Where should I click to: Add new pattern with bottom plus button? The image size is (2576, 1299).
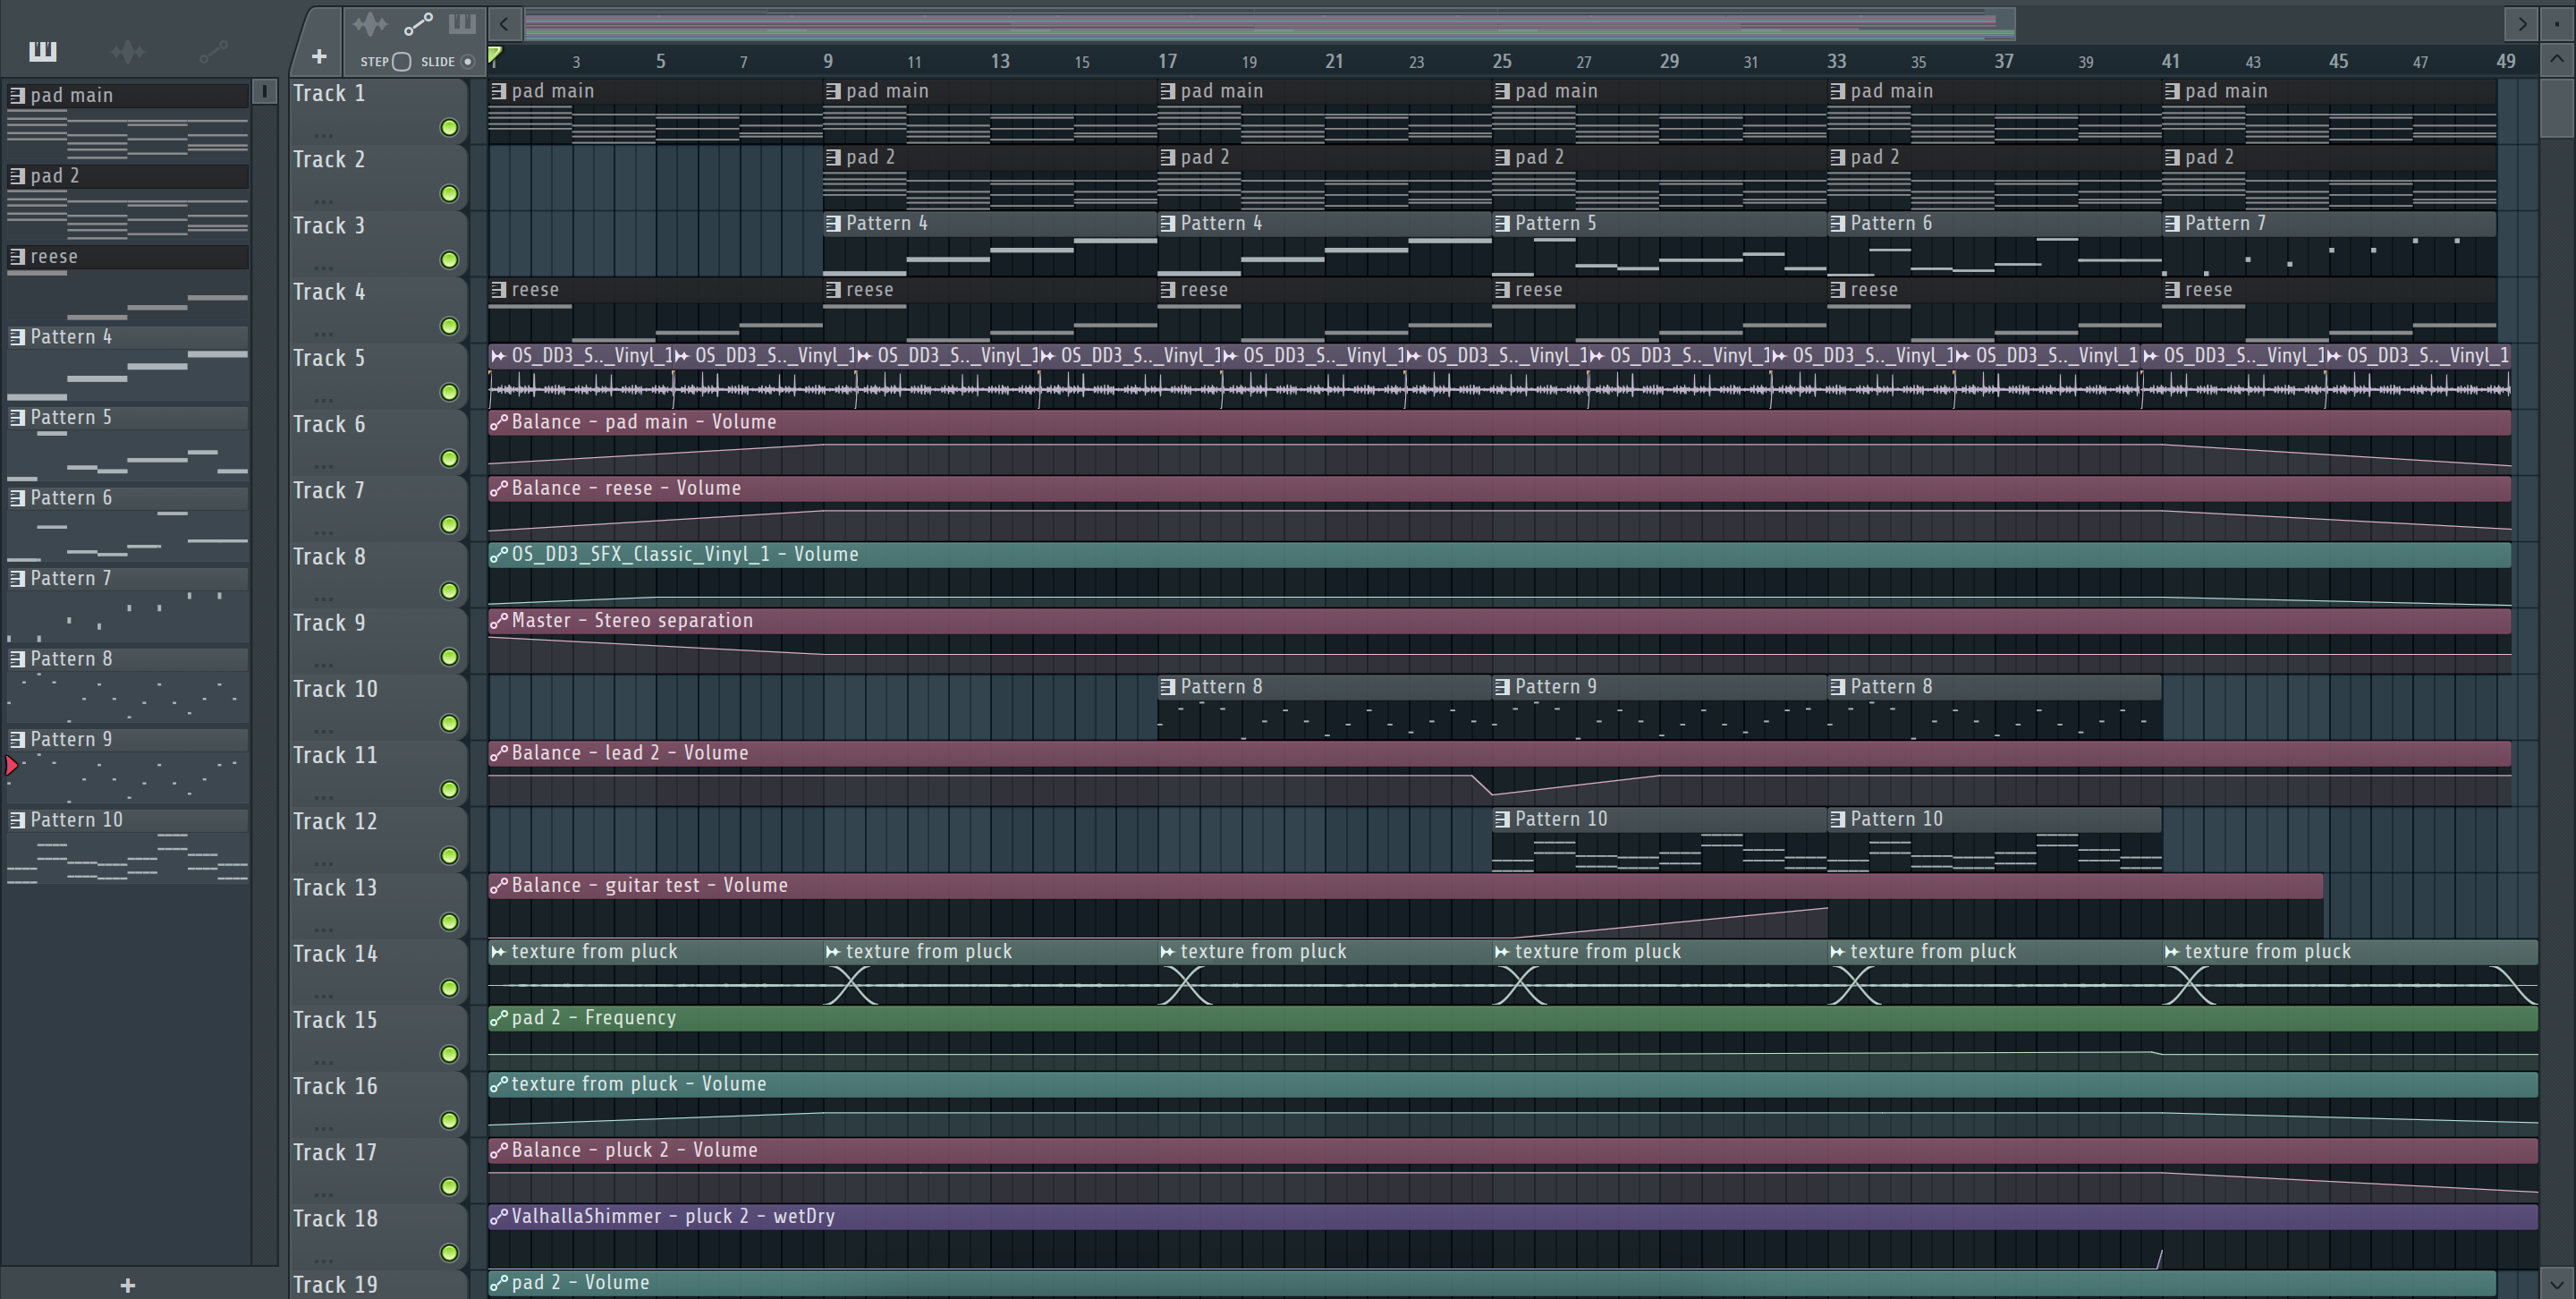[x=127, y=1285]
